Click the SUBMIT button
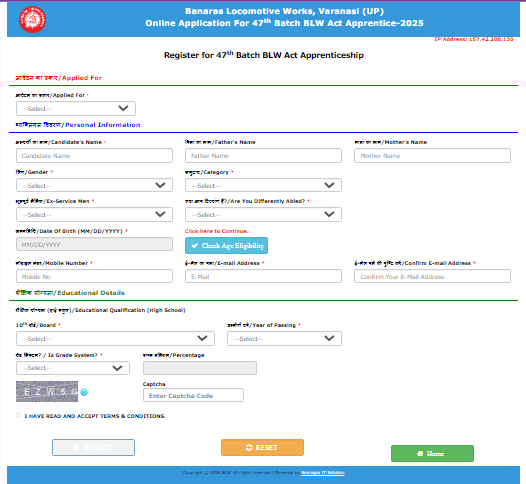This screenshot has width=526, height=484. [94, 447]
